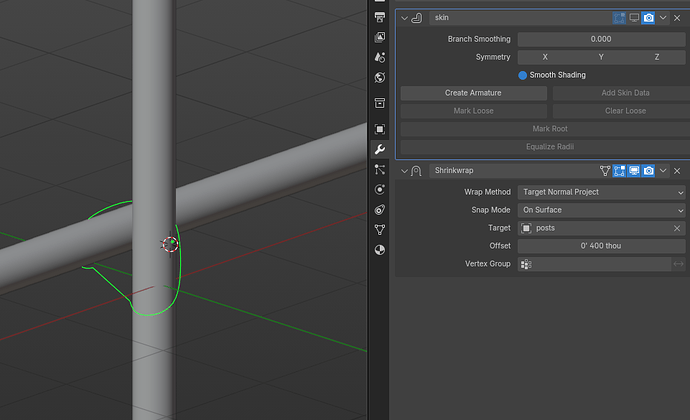
Task: Open the Object properties square tab
Action: coord(379,129)
